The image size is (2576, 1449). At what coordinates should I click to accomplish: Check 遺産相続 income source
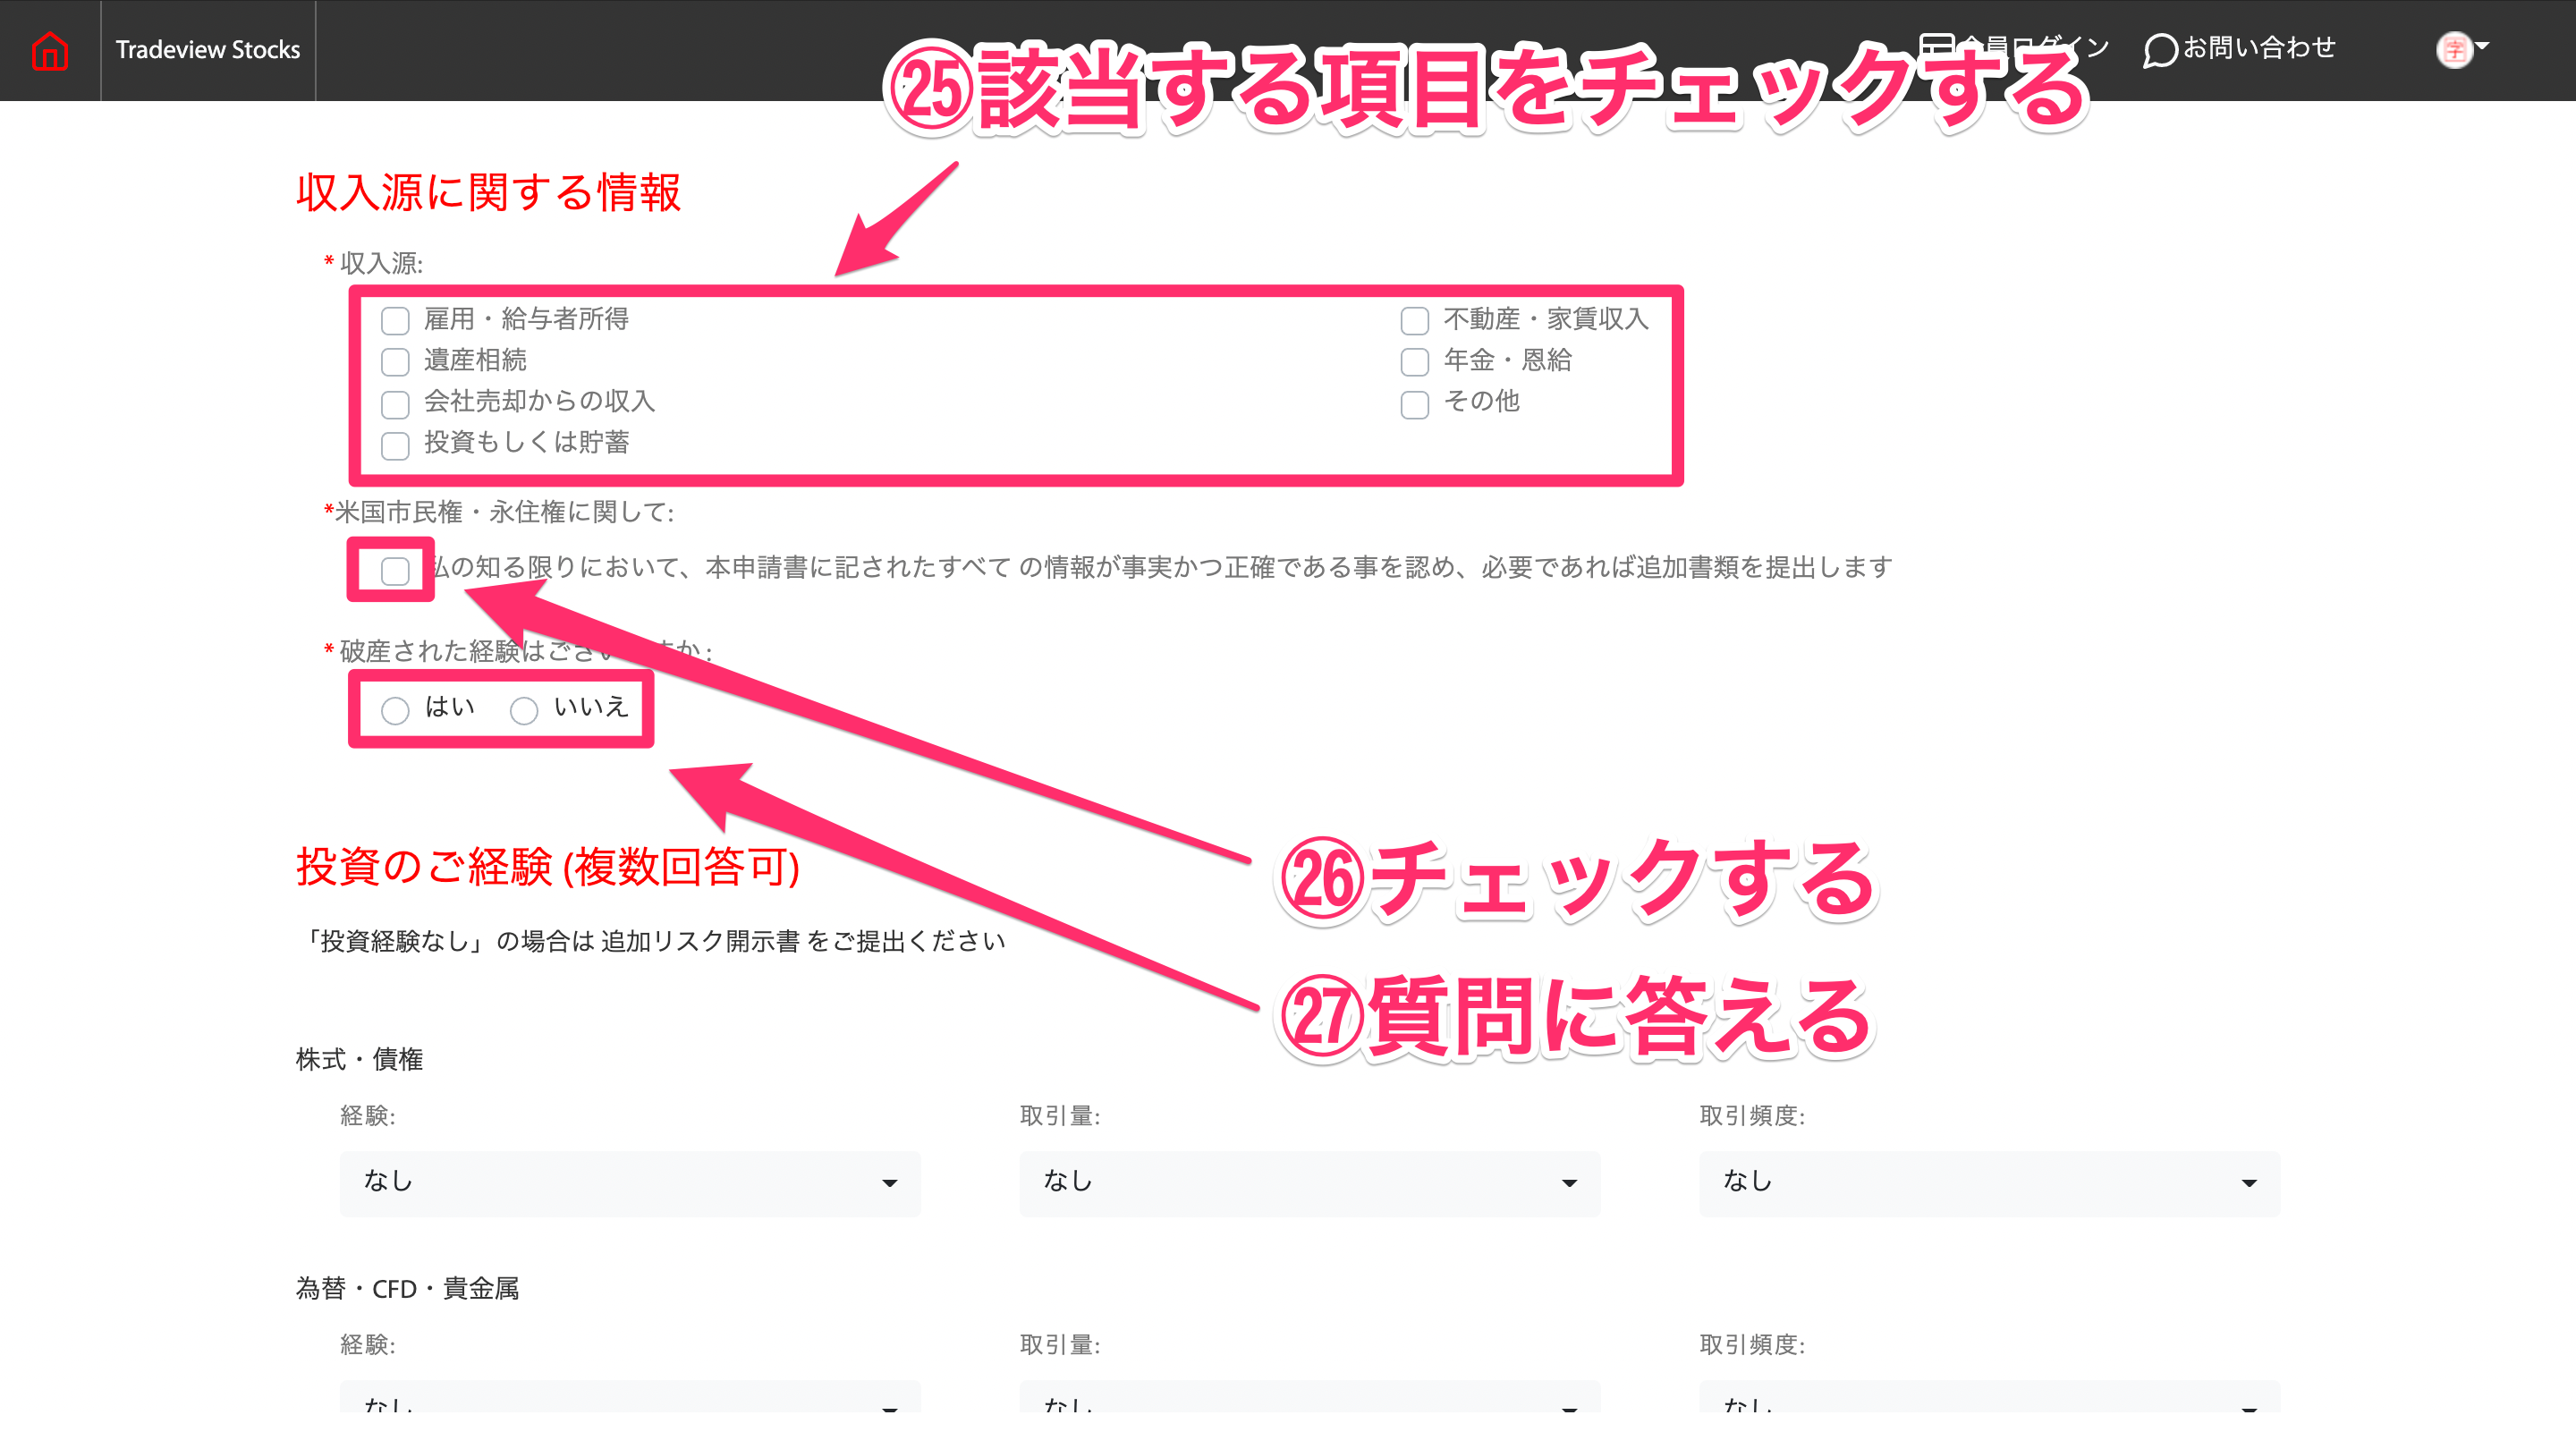[395, 362]
